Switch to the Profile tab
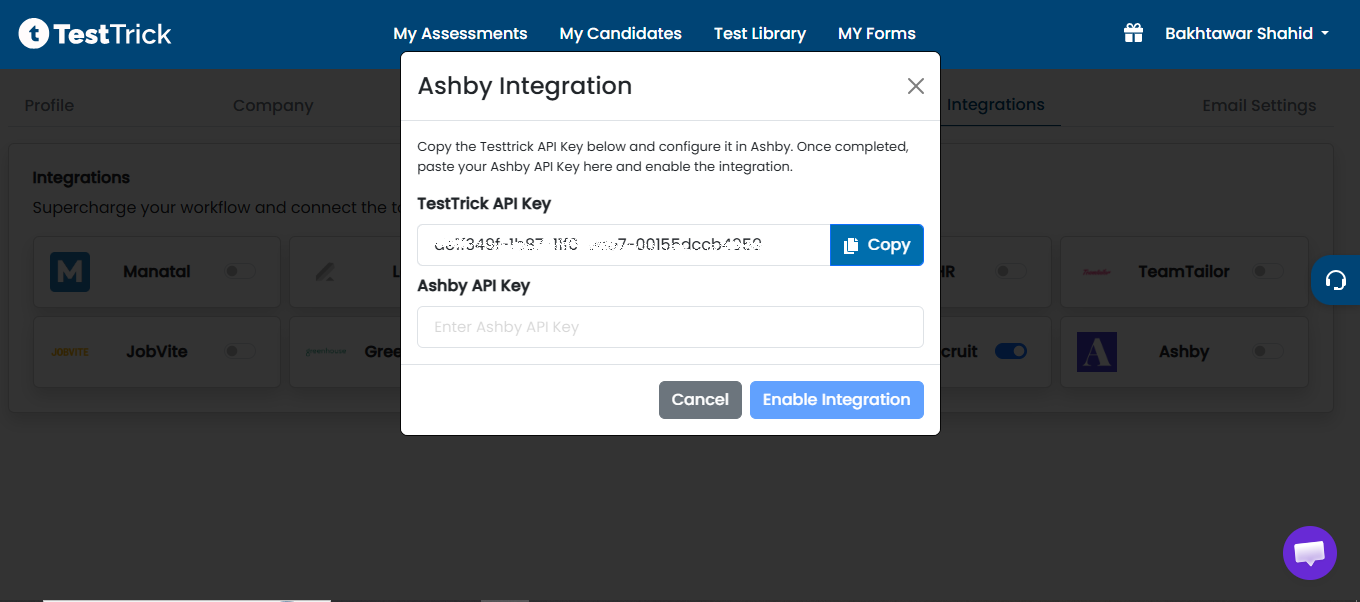Screen dimensions: 1360x602 49,105
